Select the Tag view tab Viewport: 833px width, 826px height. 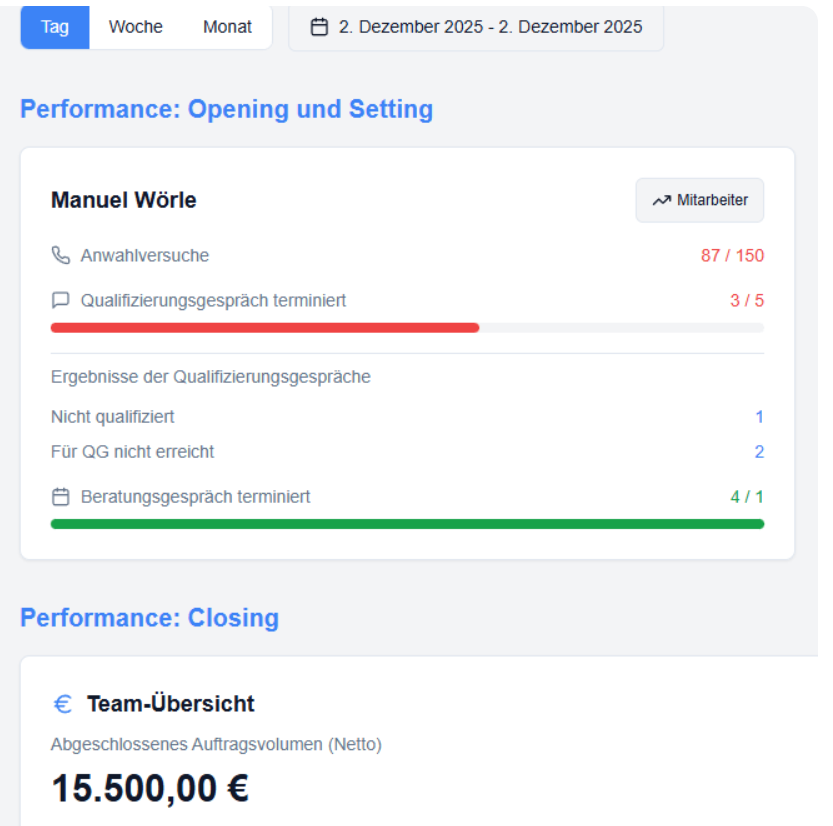55,27
